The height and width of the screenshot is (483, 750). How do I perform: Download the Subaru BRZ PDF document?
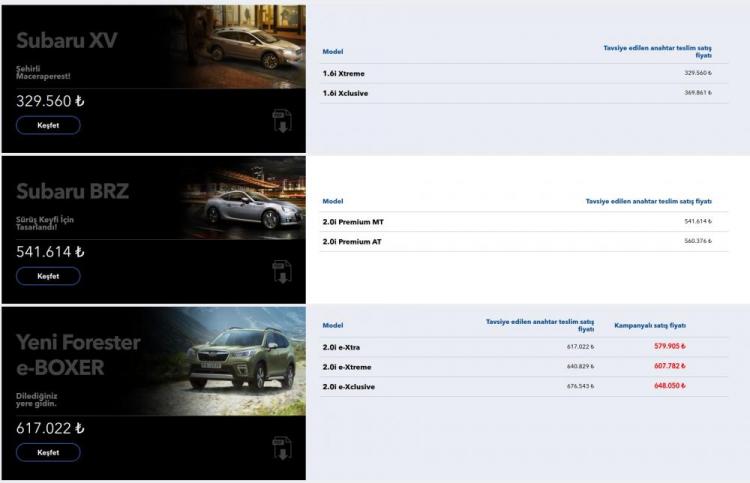[281, 272]
